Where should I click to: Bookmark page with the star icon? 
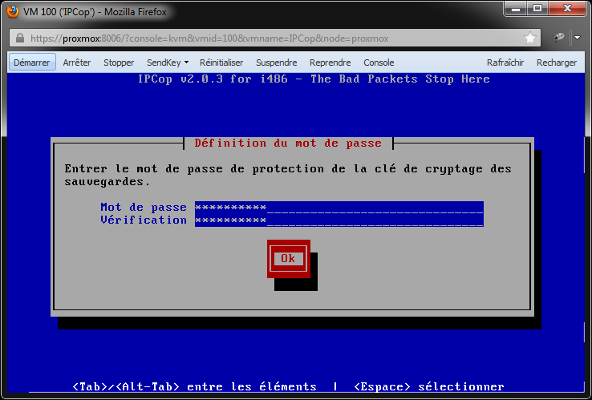coord(530,38)
